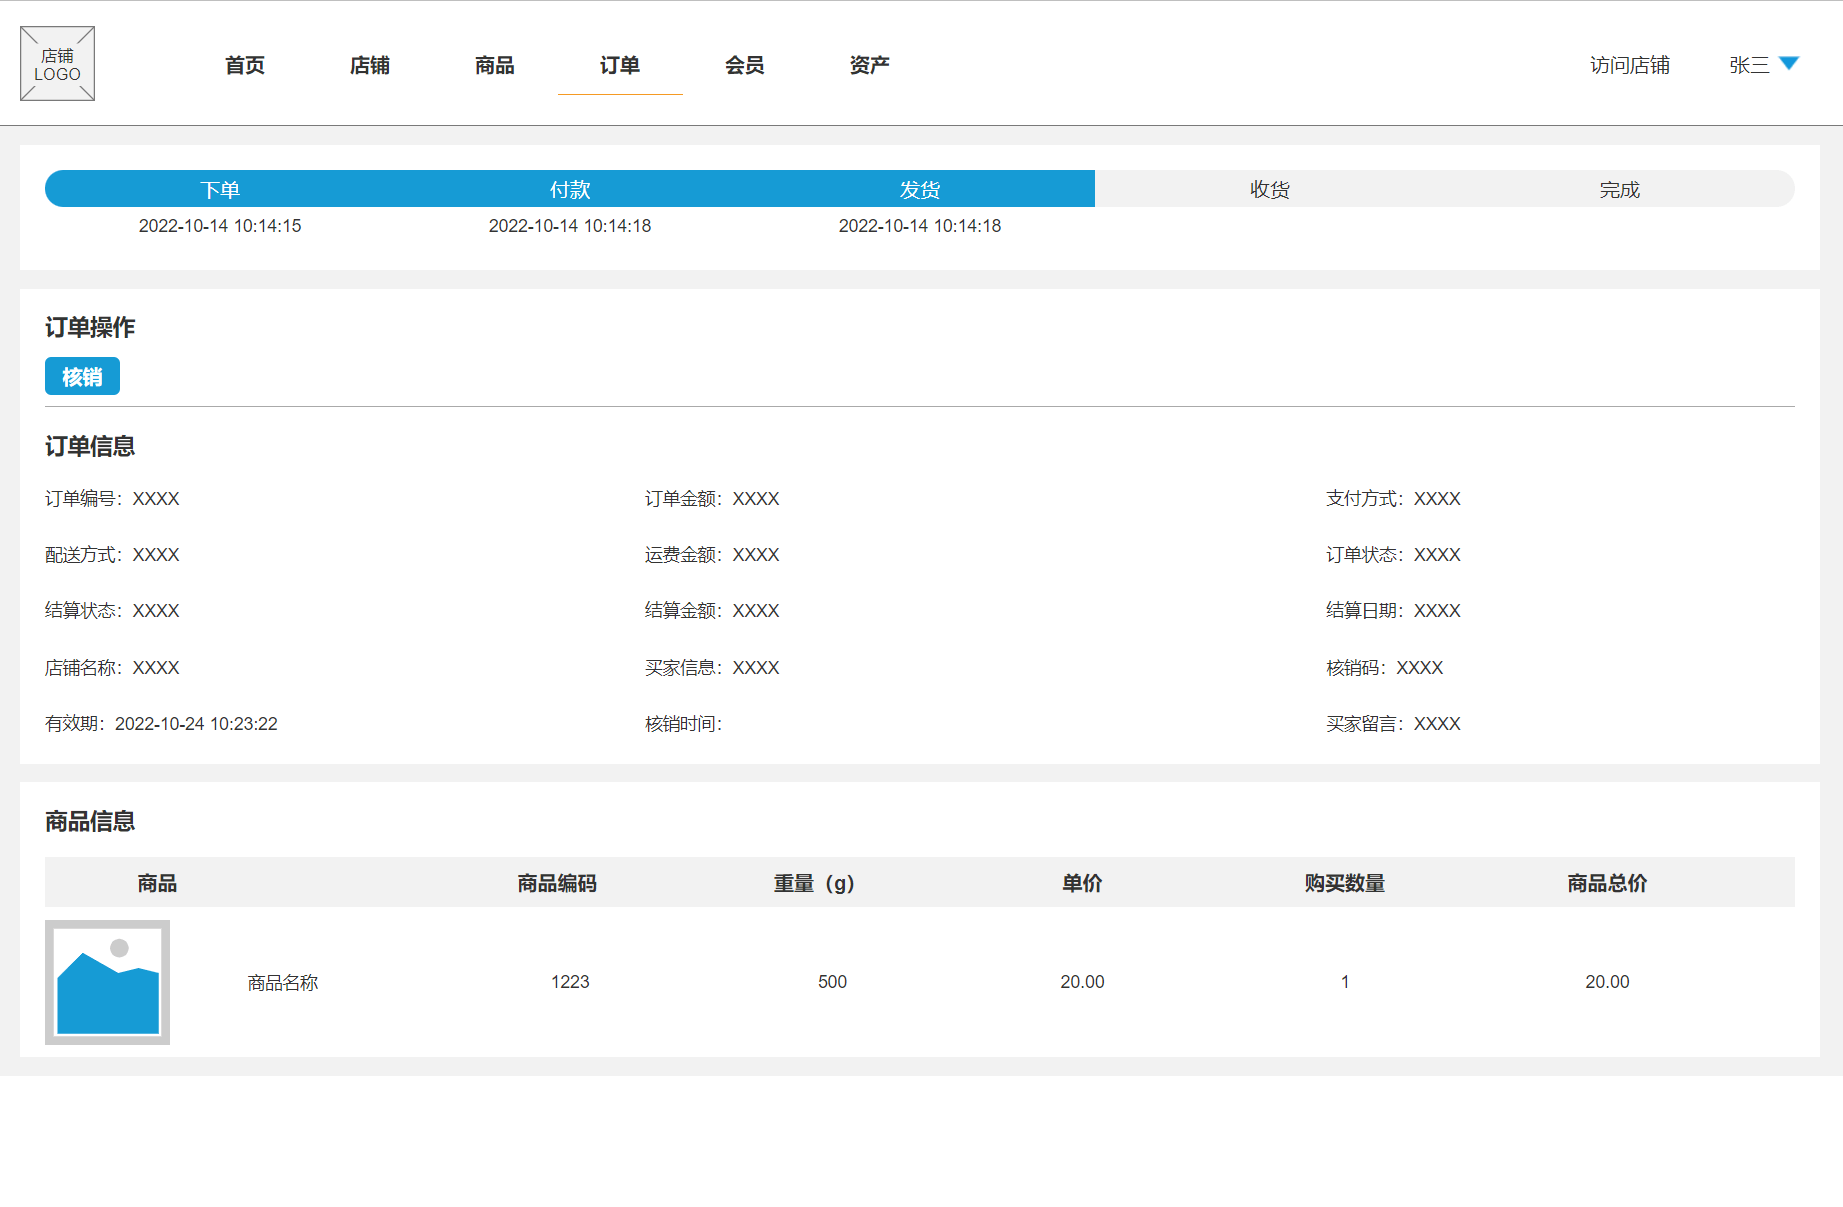Click the 付款 step indicator
Viewport: 1843px width, 1207px height.
[570, 188]
